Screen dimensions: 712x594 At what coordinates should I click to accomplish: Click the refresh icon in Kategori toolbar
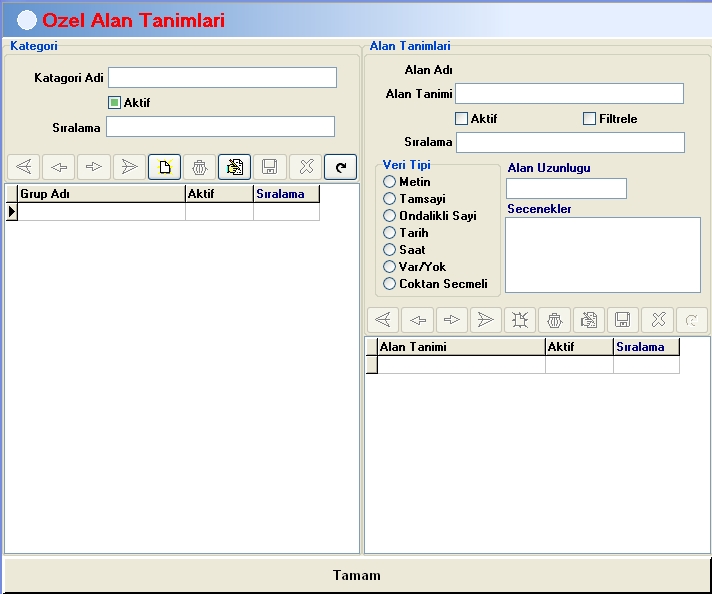[341, 167]
